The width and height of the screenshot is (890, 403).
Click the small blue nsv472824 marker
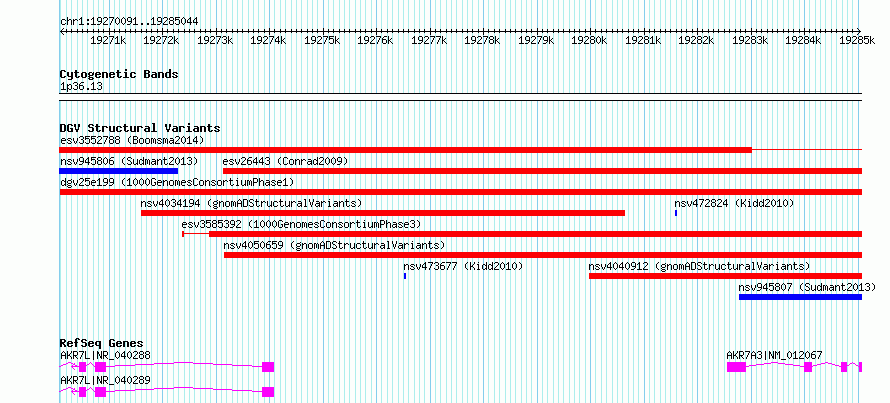(x=676, y=213)
